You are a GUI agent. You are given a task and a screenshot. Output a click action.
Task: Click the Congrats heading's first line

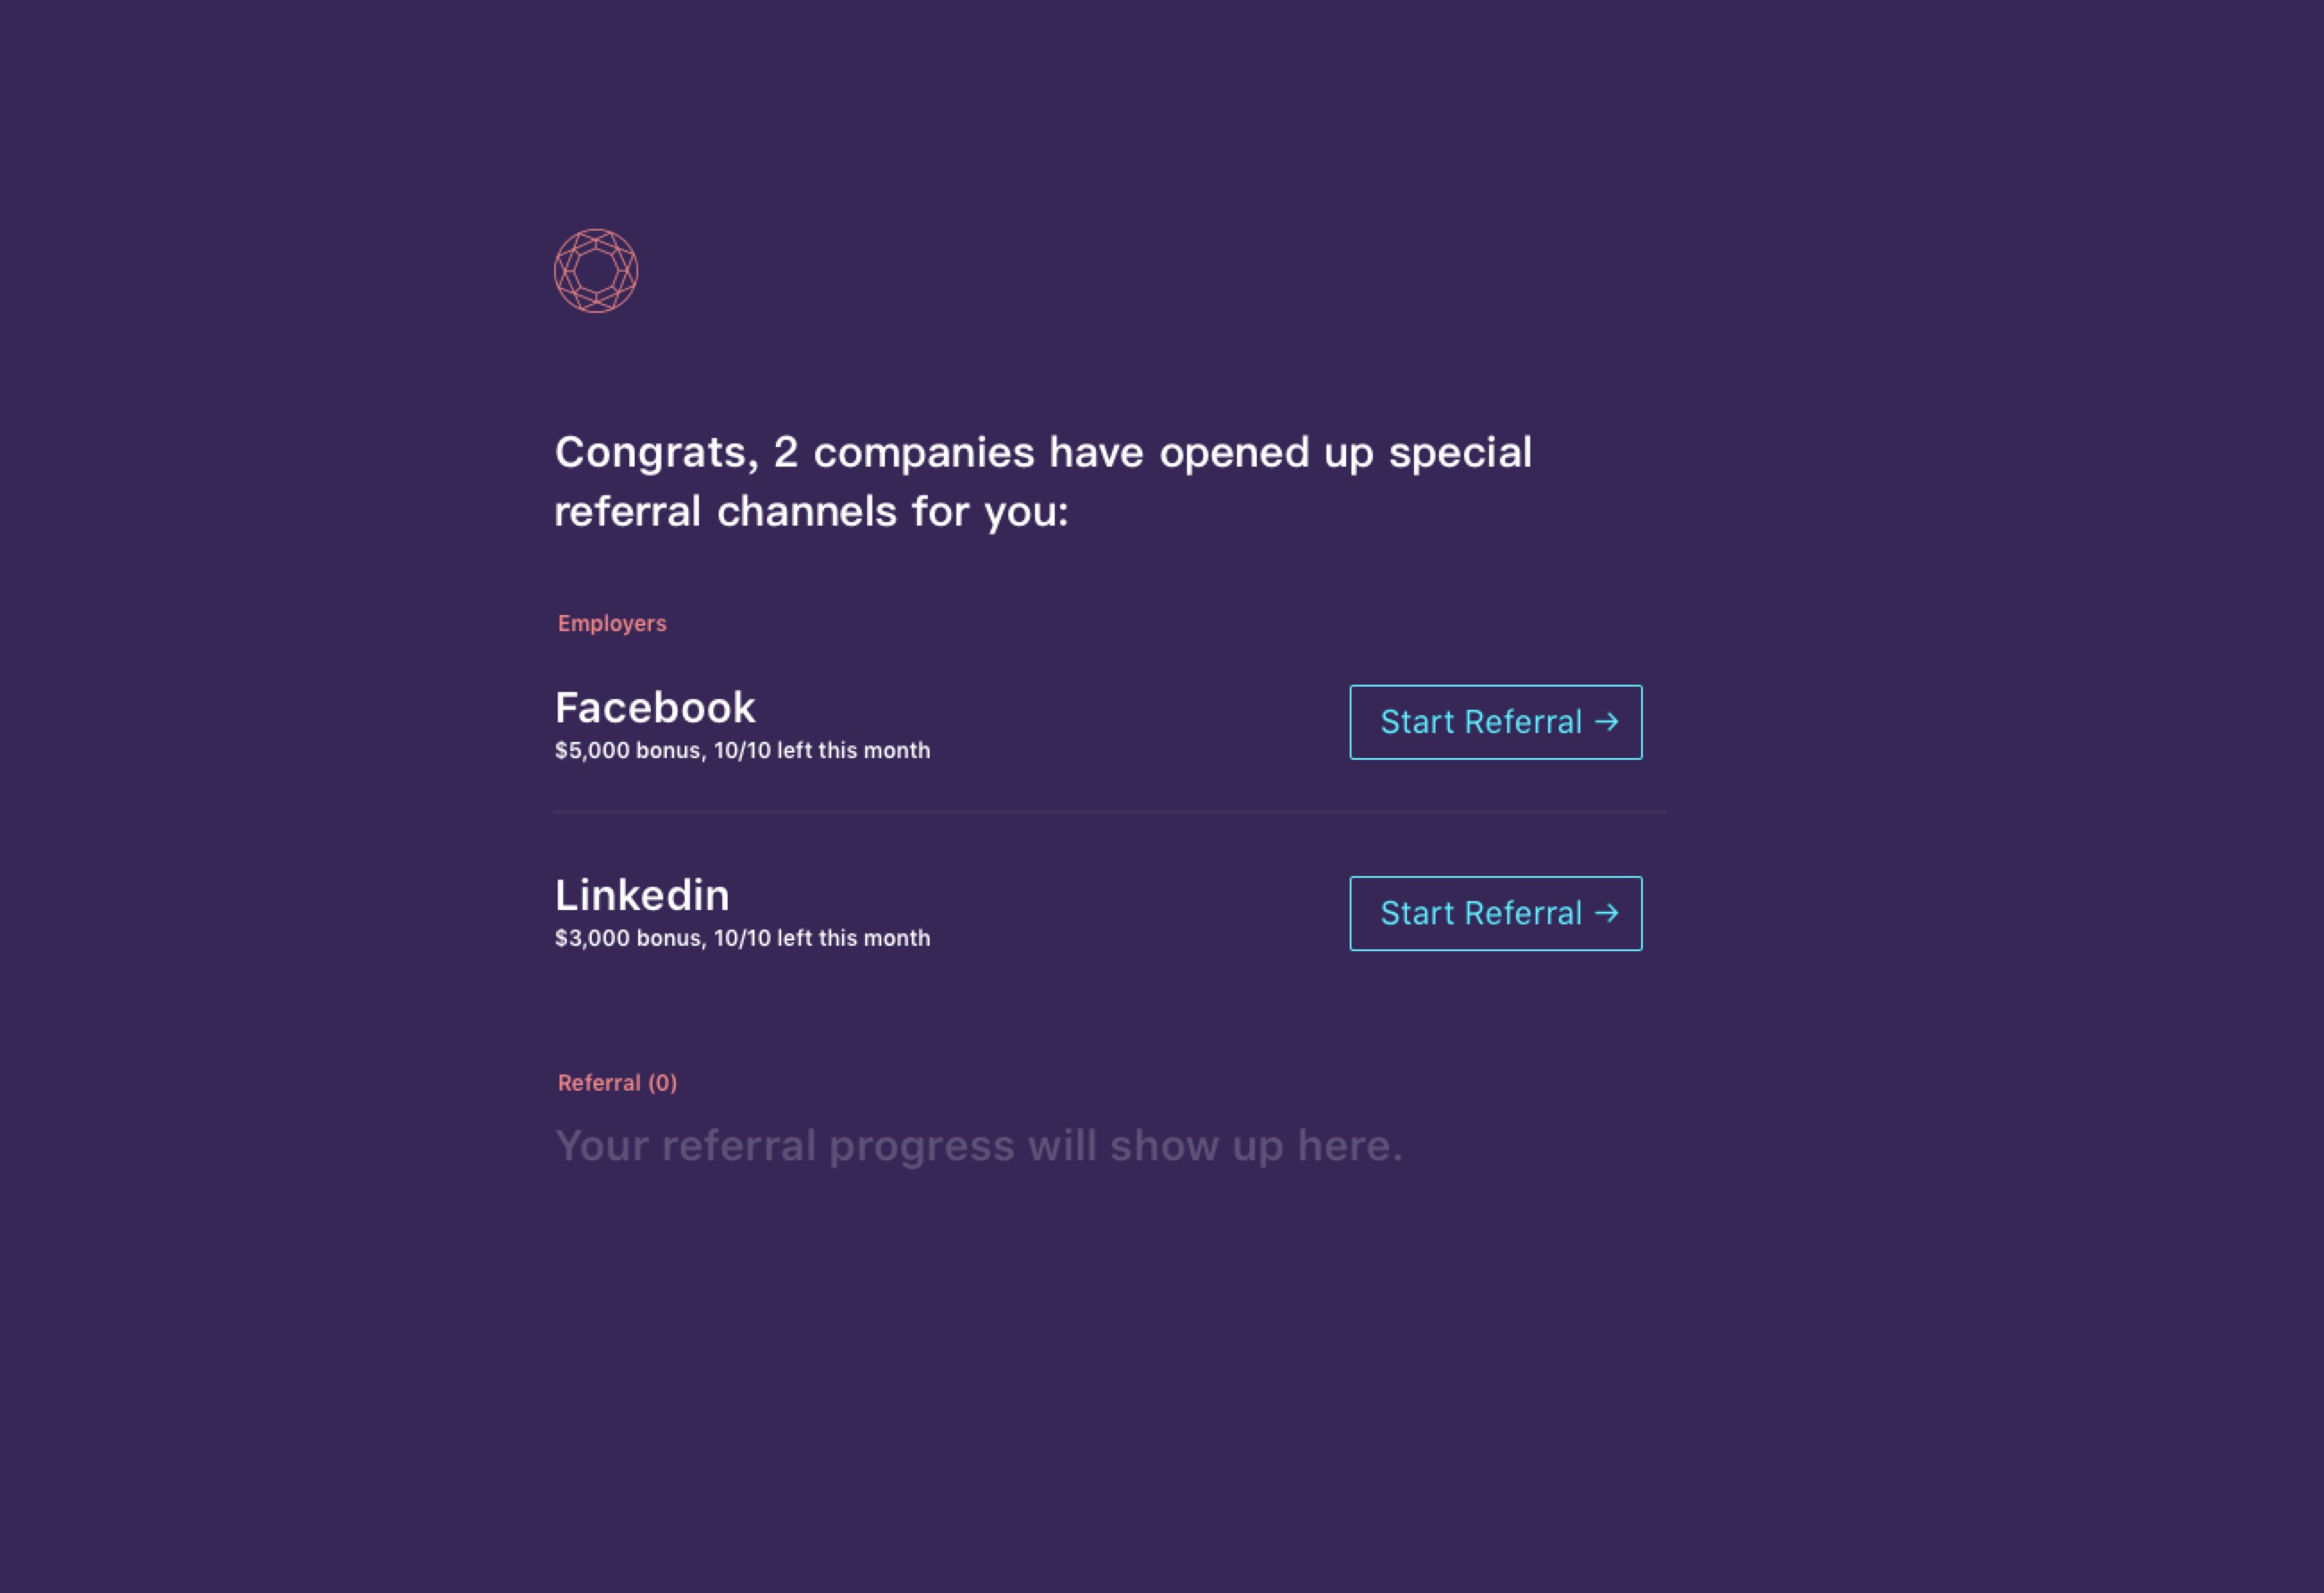tap(1043, 453)
